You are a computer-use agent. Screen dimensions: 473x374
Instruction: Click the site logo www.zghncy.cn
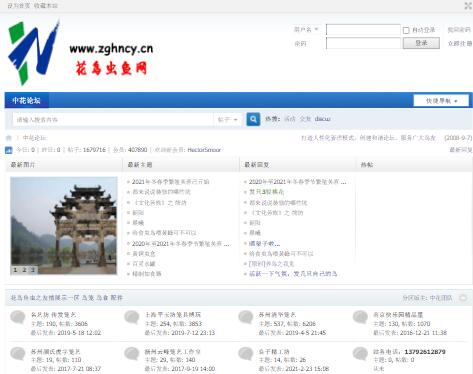pyautogui.click(x=80, y=52)
